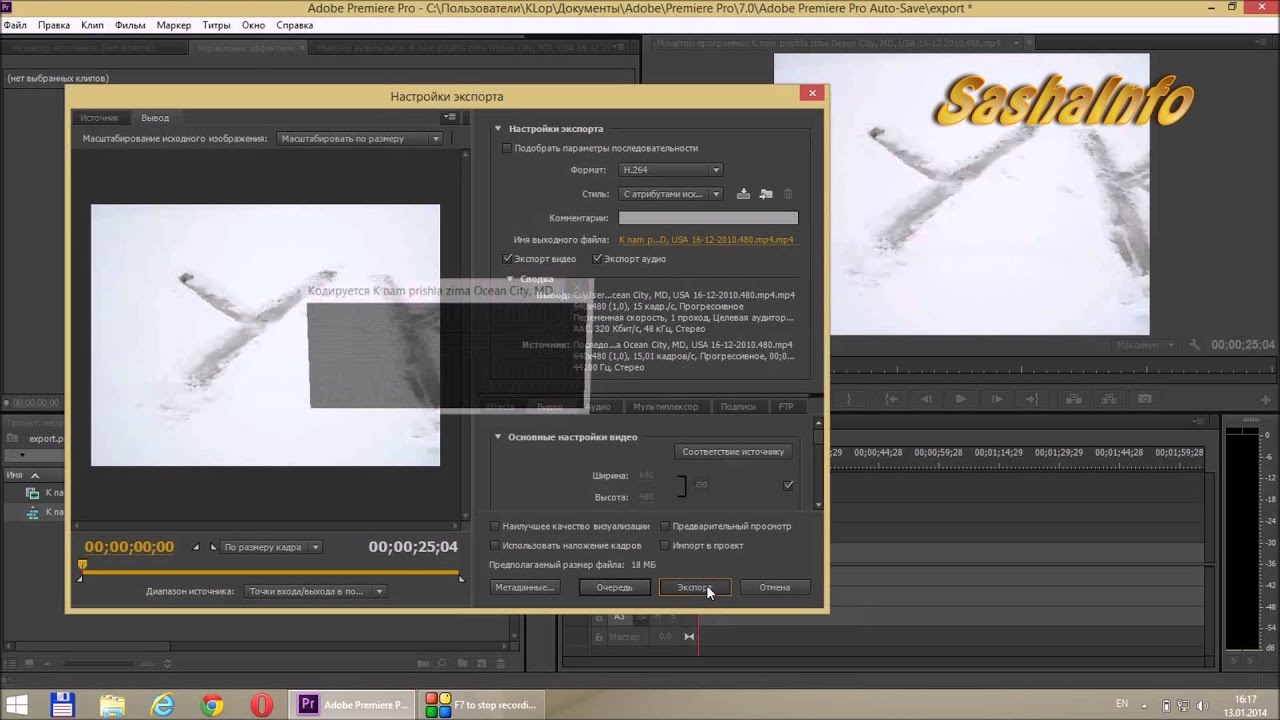1280x720 pixels.
Task: Open the Стиль preset dropdown
Action: [670, 194]
